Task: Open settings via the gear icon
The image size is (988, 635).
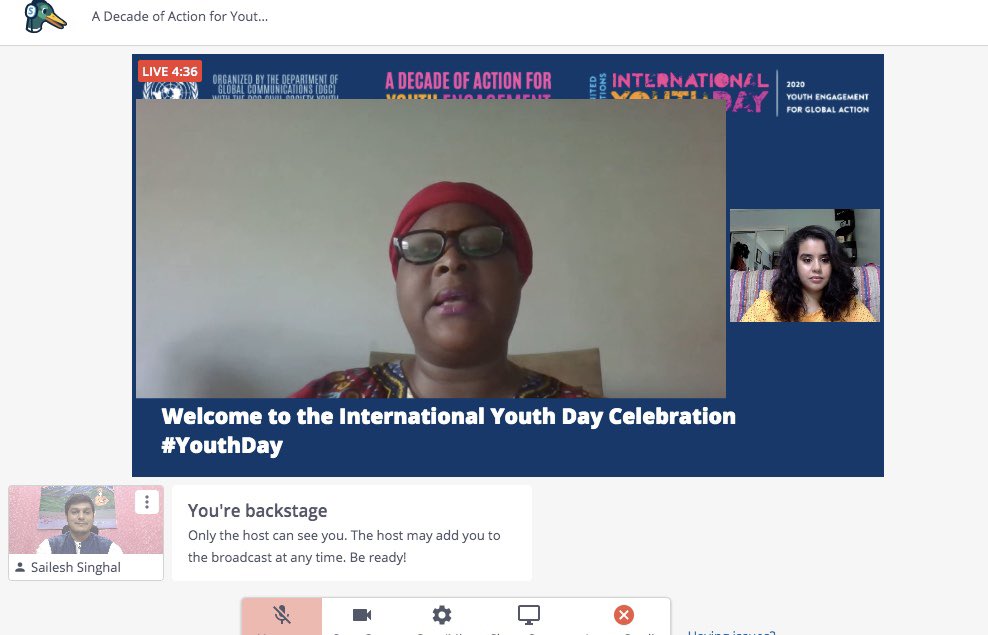Action: click(x=442, y=615)
